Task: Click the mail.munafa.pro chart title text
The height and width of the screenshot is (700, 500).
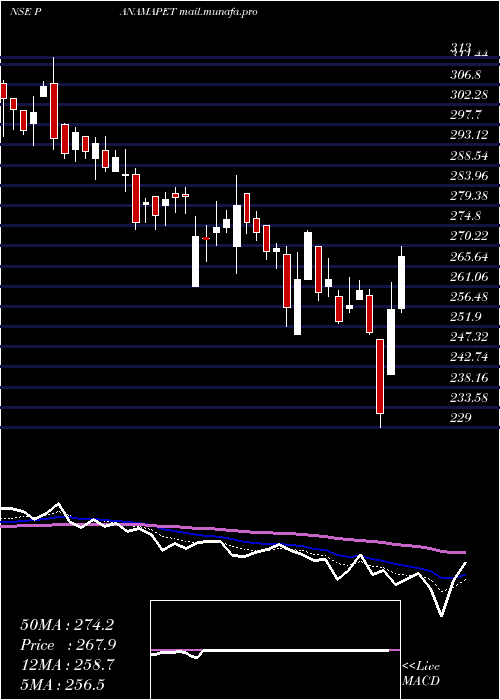Action: point(218,12)
